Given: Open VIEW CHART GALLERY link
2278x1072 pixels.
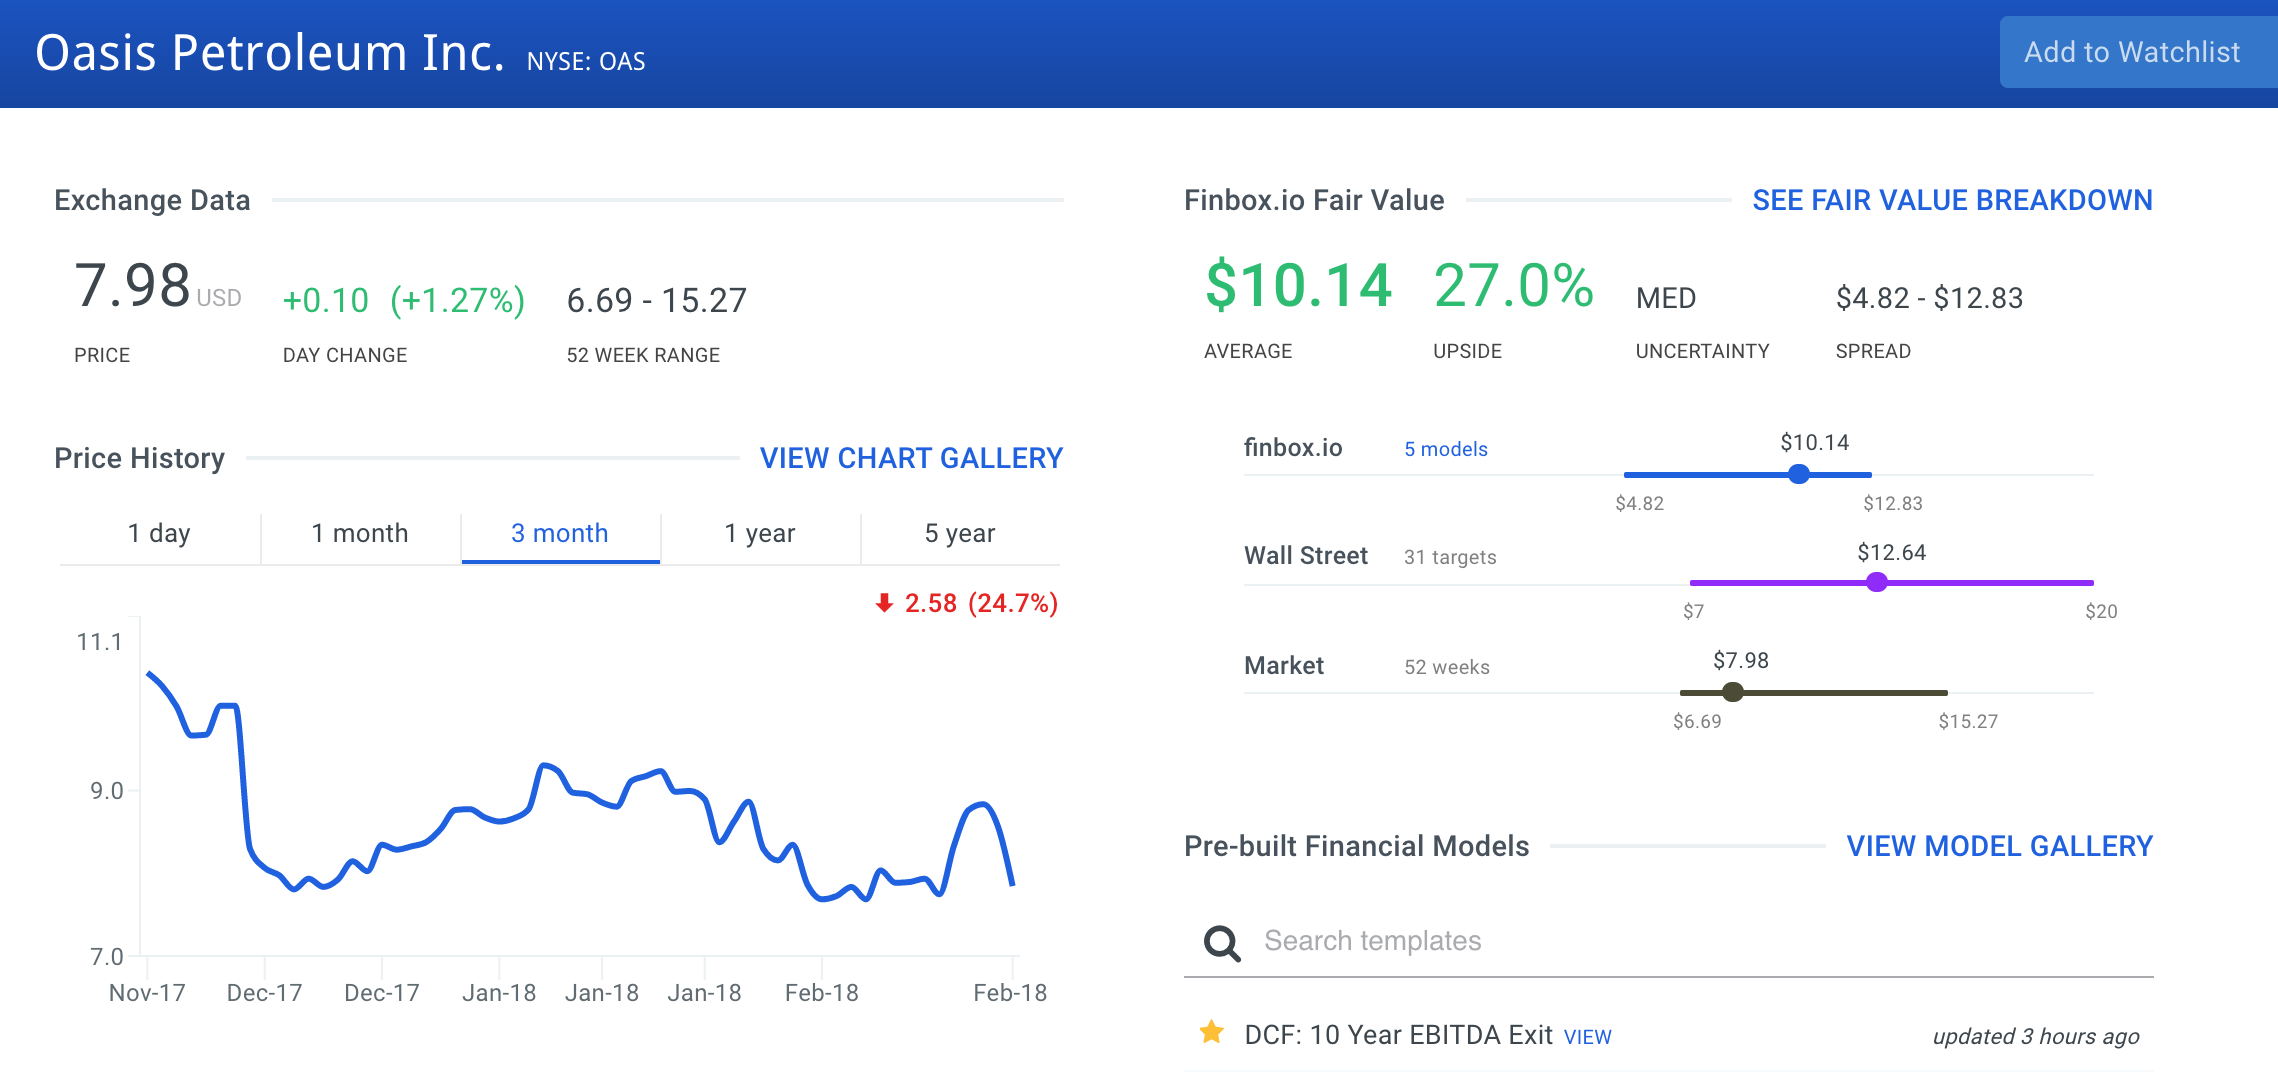Looking at the screenshot, I should tap(911, 458).
